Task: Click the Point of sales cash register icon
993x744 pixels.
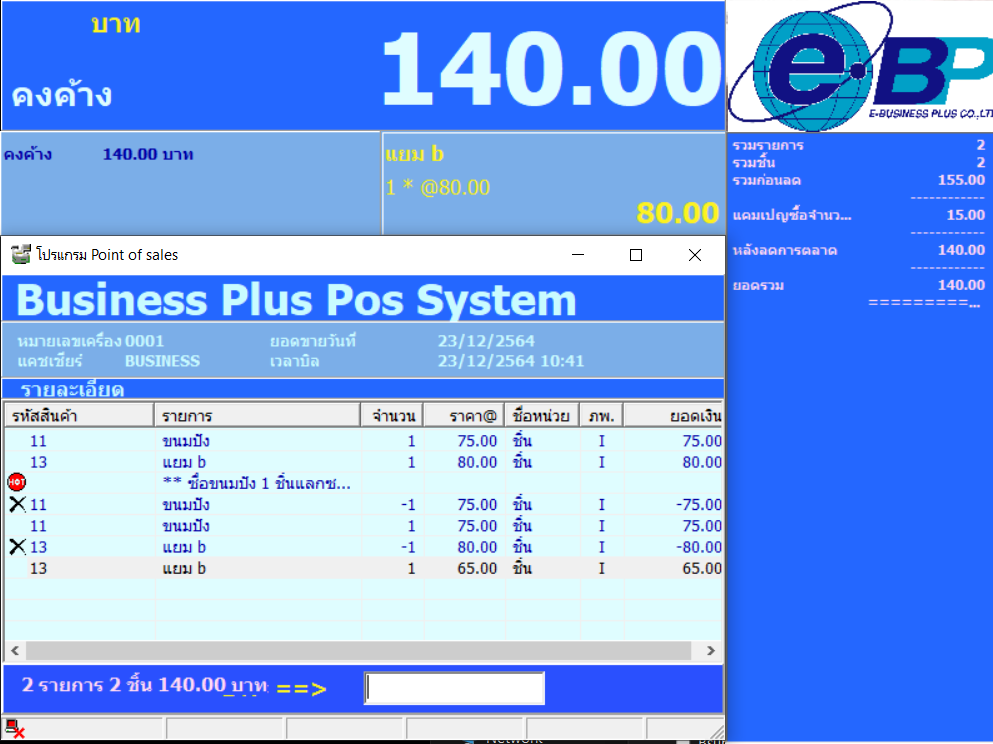Action: click(21, 255)
